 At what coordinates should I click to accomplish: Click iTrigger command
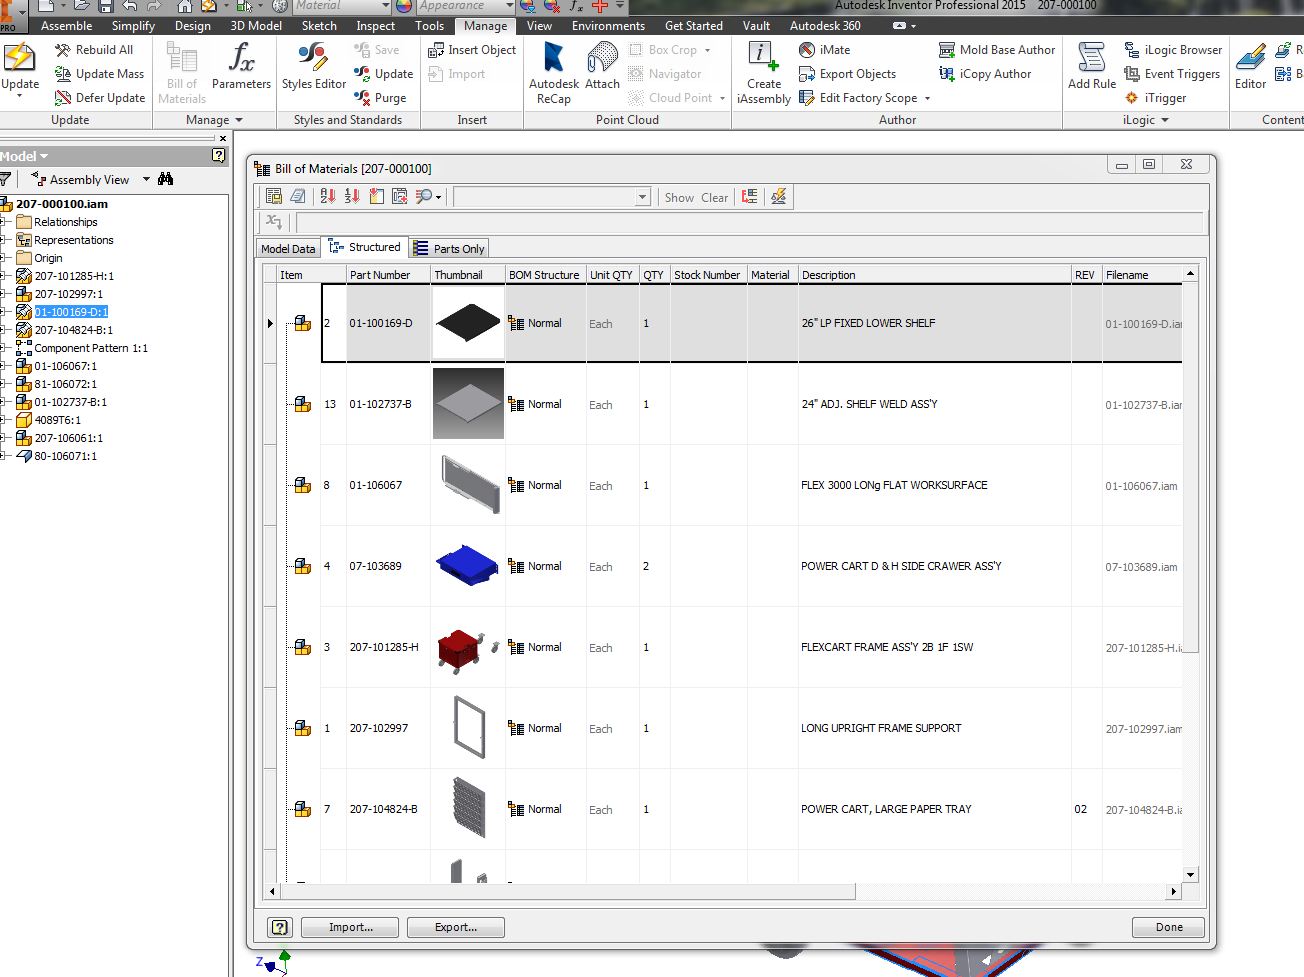pos(1155,98)
